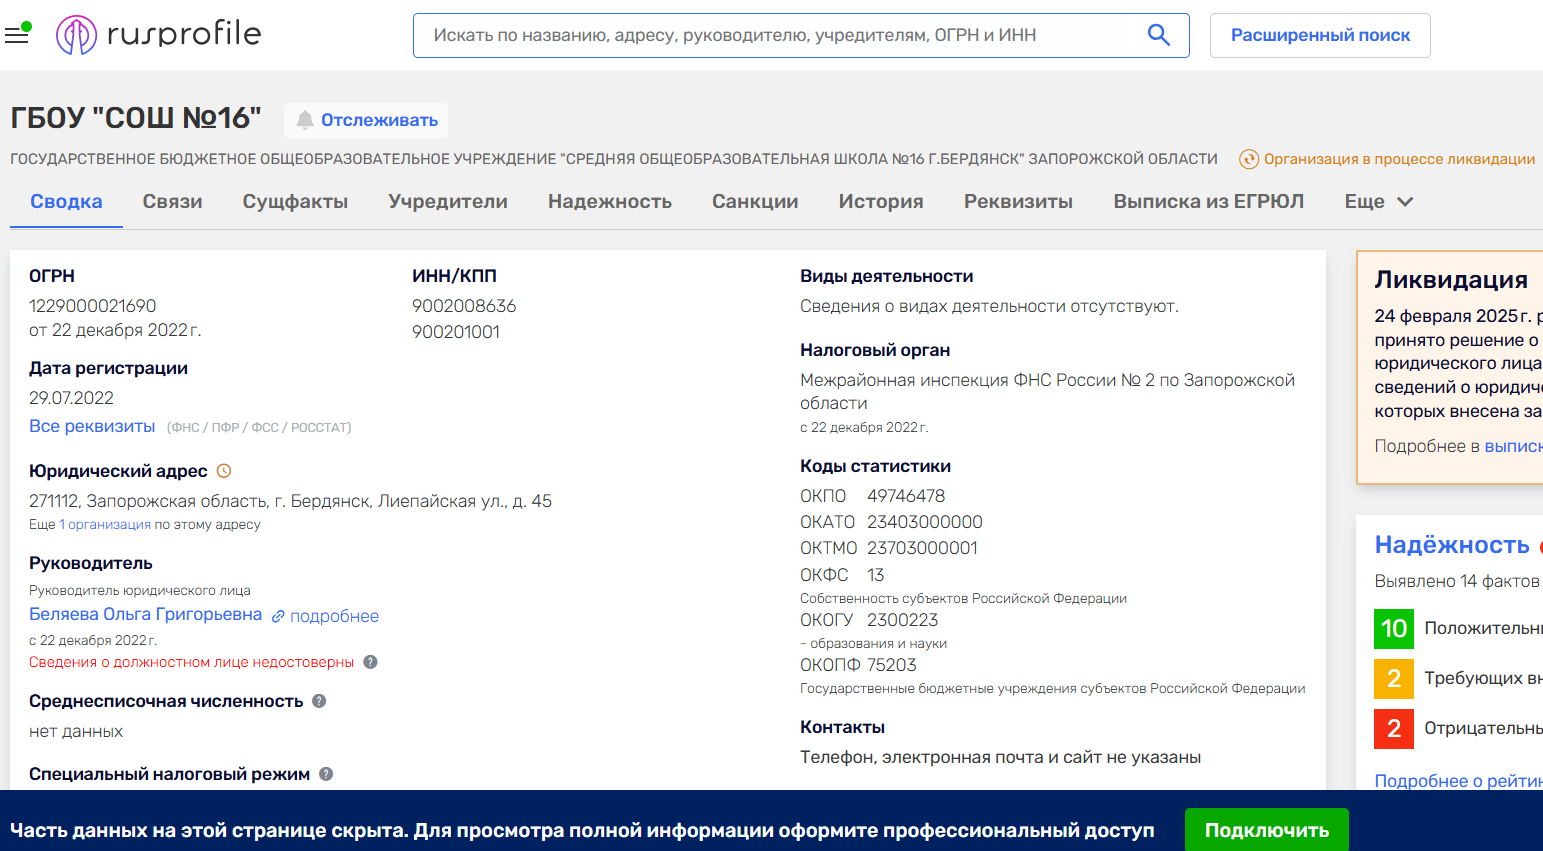Screen dimensions: 1543x851
Task: Open Все реквизиты link
Action: 92,426
